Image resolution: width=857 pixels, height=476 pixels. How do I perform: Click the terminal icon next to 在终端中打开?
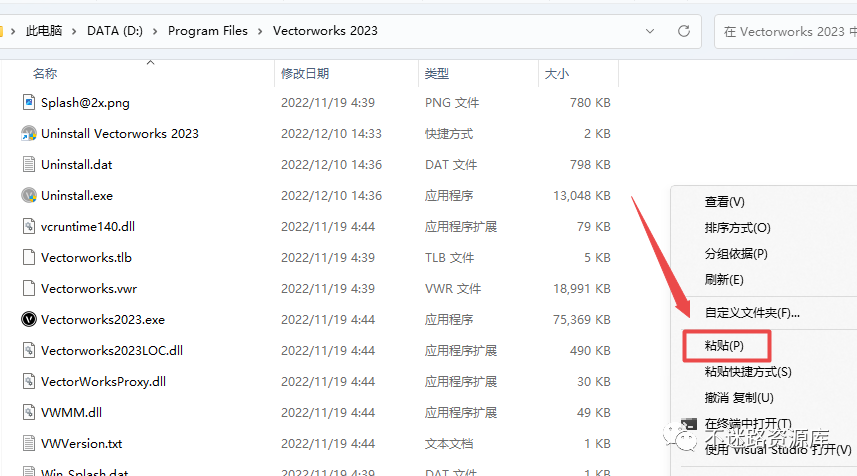tap(689, 424)
